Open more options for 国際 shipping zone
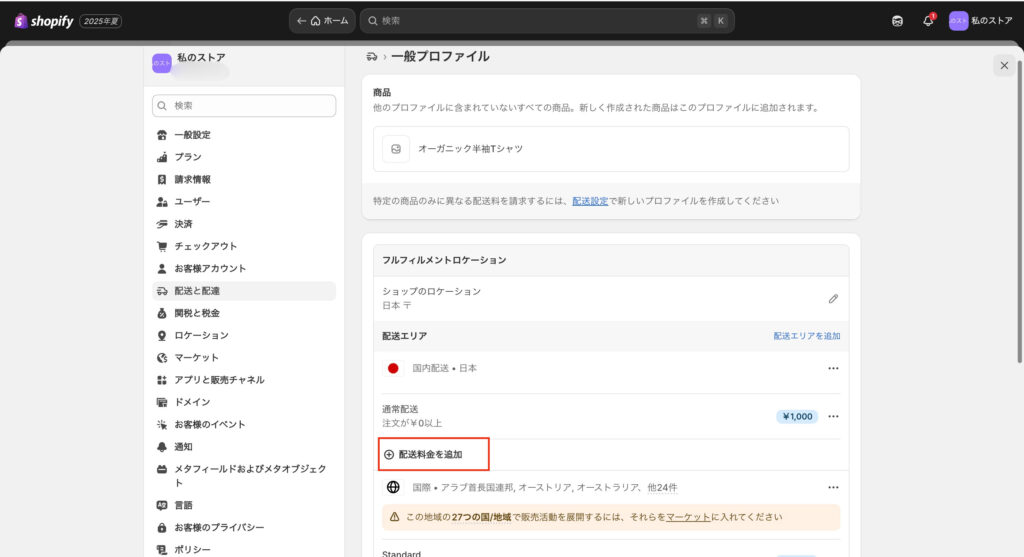The width and height of the screenshot is (1024, 557). coord(833,488)
